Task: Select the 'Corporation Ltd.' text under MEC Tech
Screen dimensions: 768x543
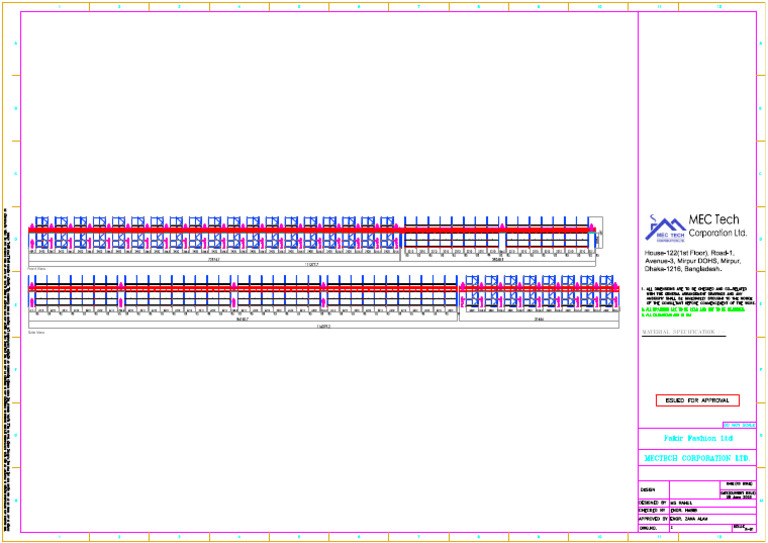Action: coord(718,233)
